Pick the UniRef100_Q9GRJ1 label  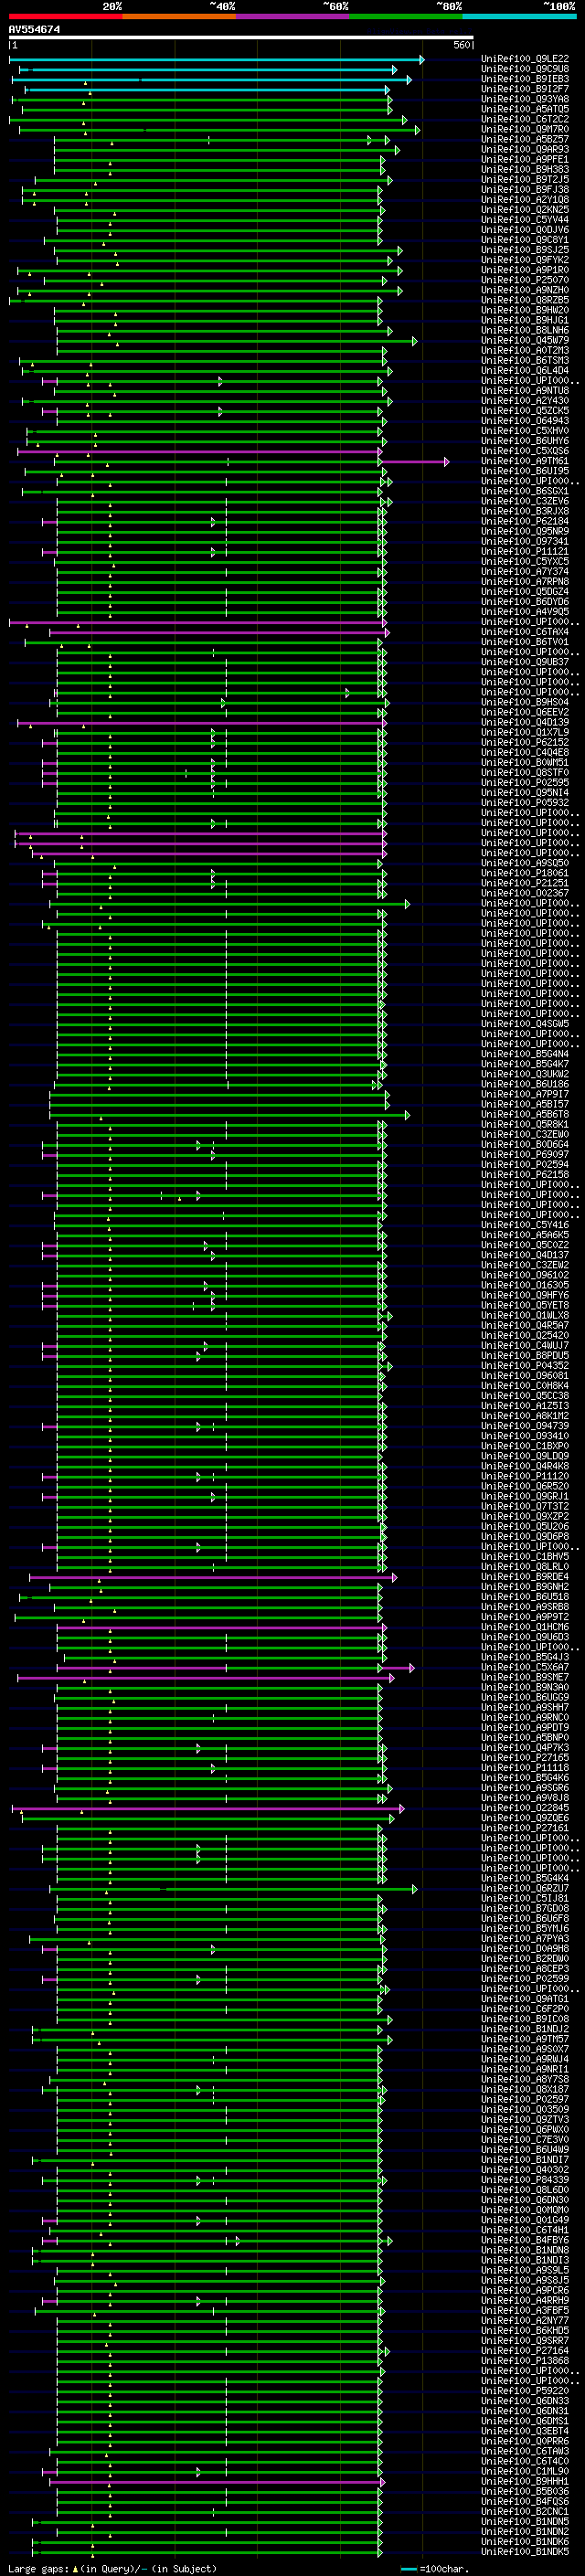coord(525,1496)
